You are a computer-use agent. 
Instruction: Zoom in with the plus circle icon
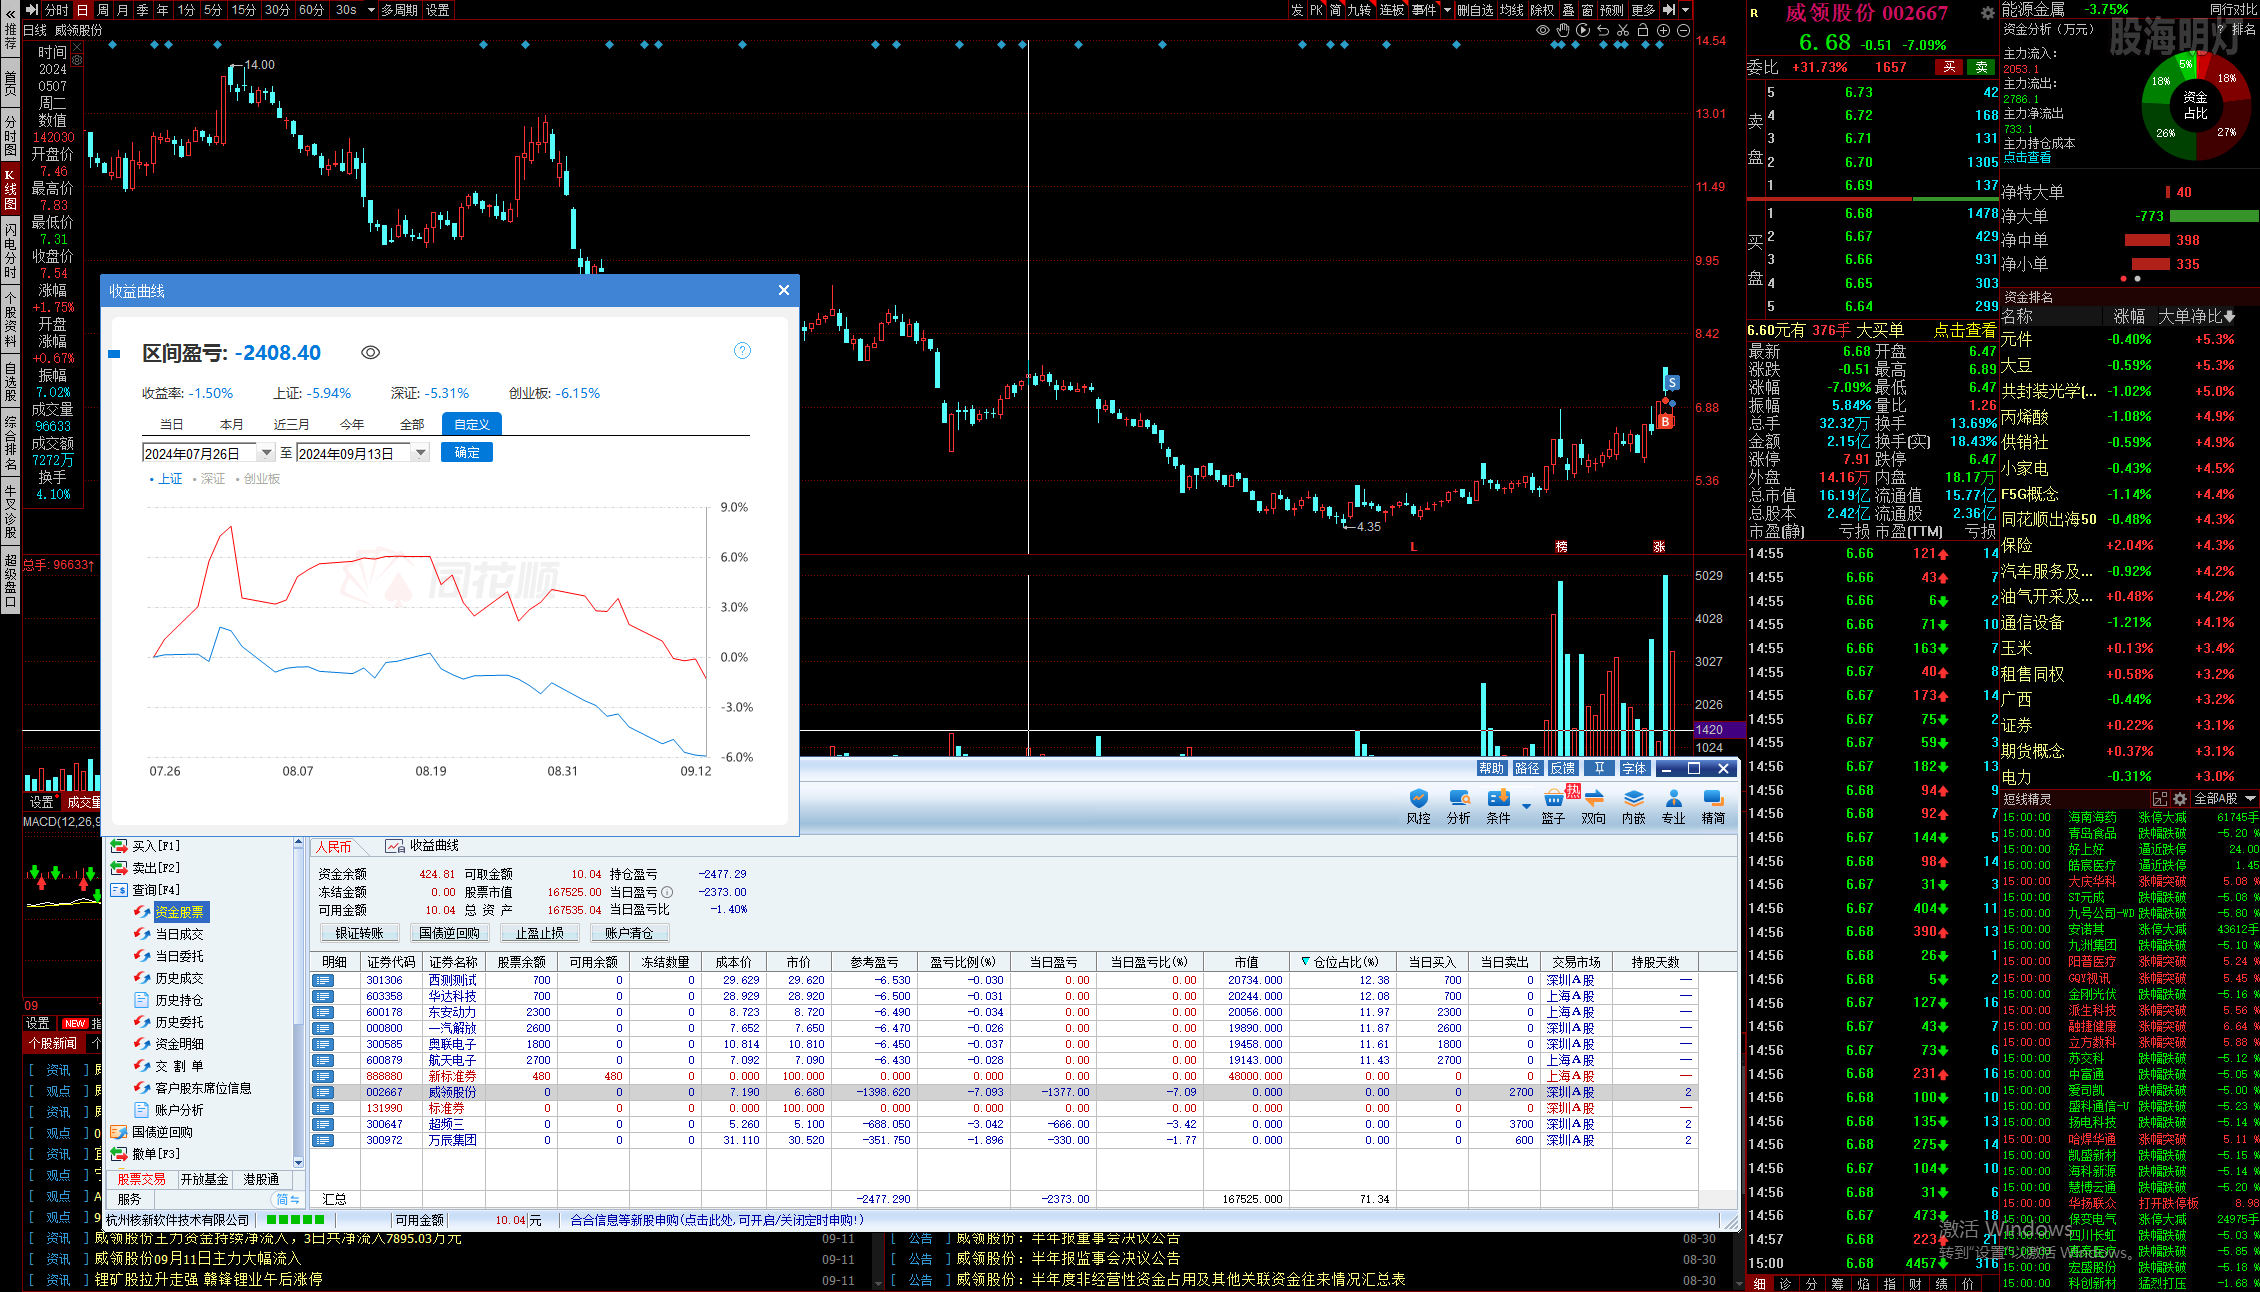click(x=1663, y=30)
